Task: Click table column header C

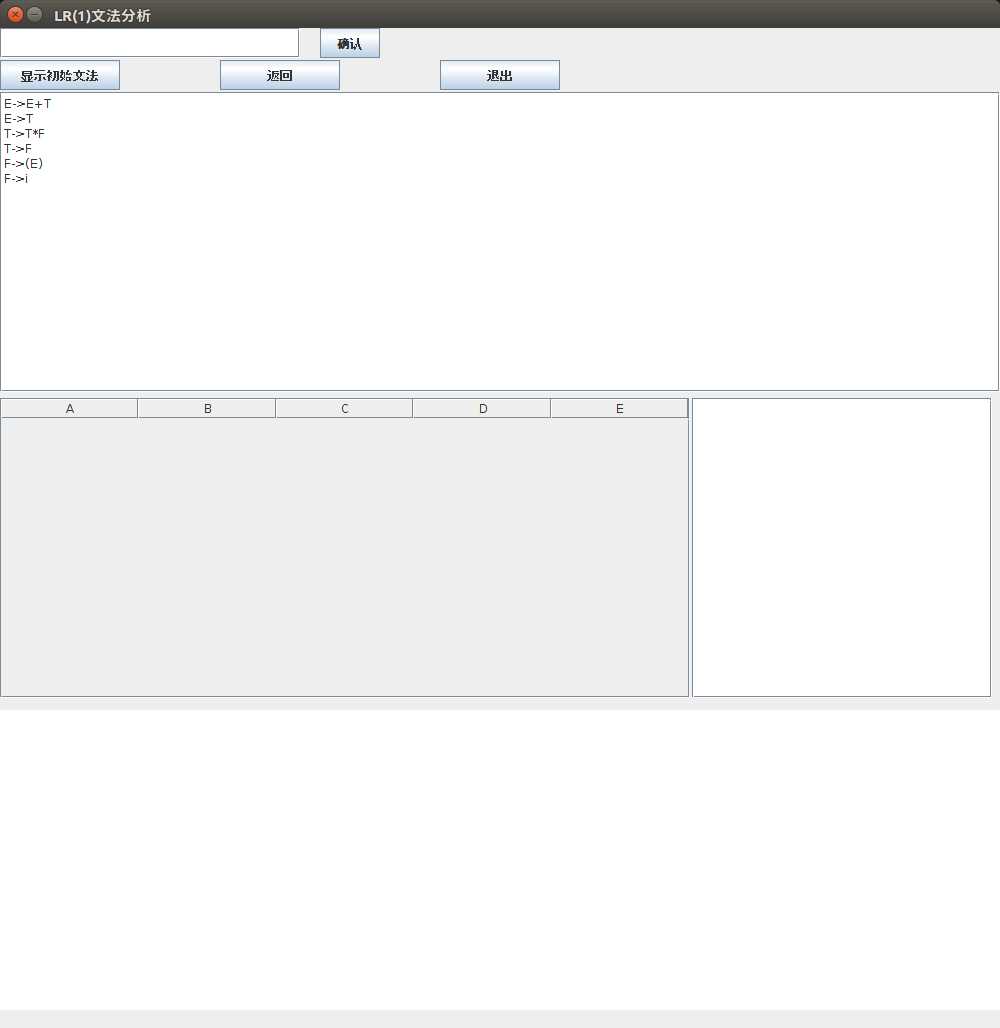Action: [x=344, y=408]
